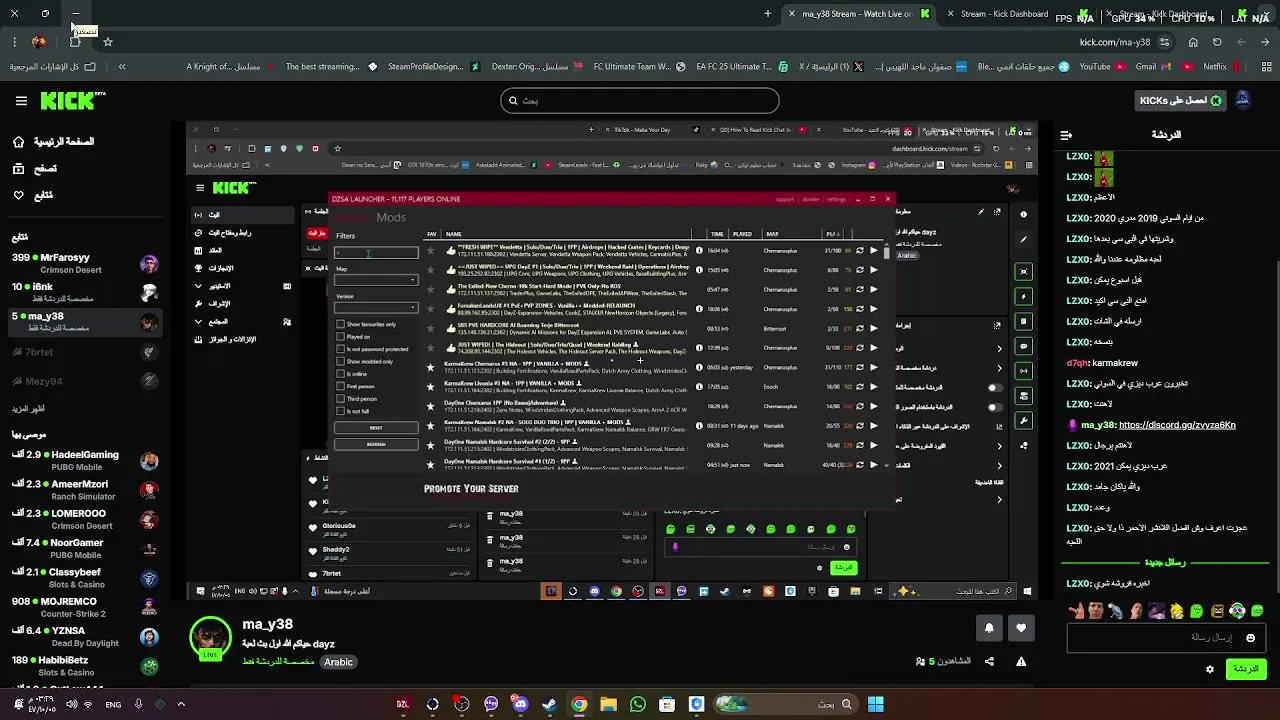Open AmeerMzori Ranch Simulator channel
This screenshot has width=1280, height=720.
[85, 490]
